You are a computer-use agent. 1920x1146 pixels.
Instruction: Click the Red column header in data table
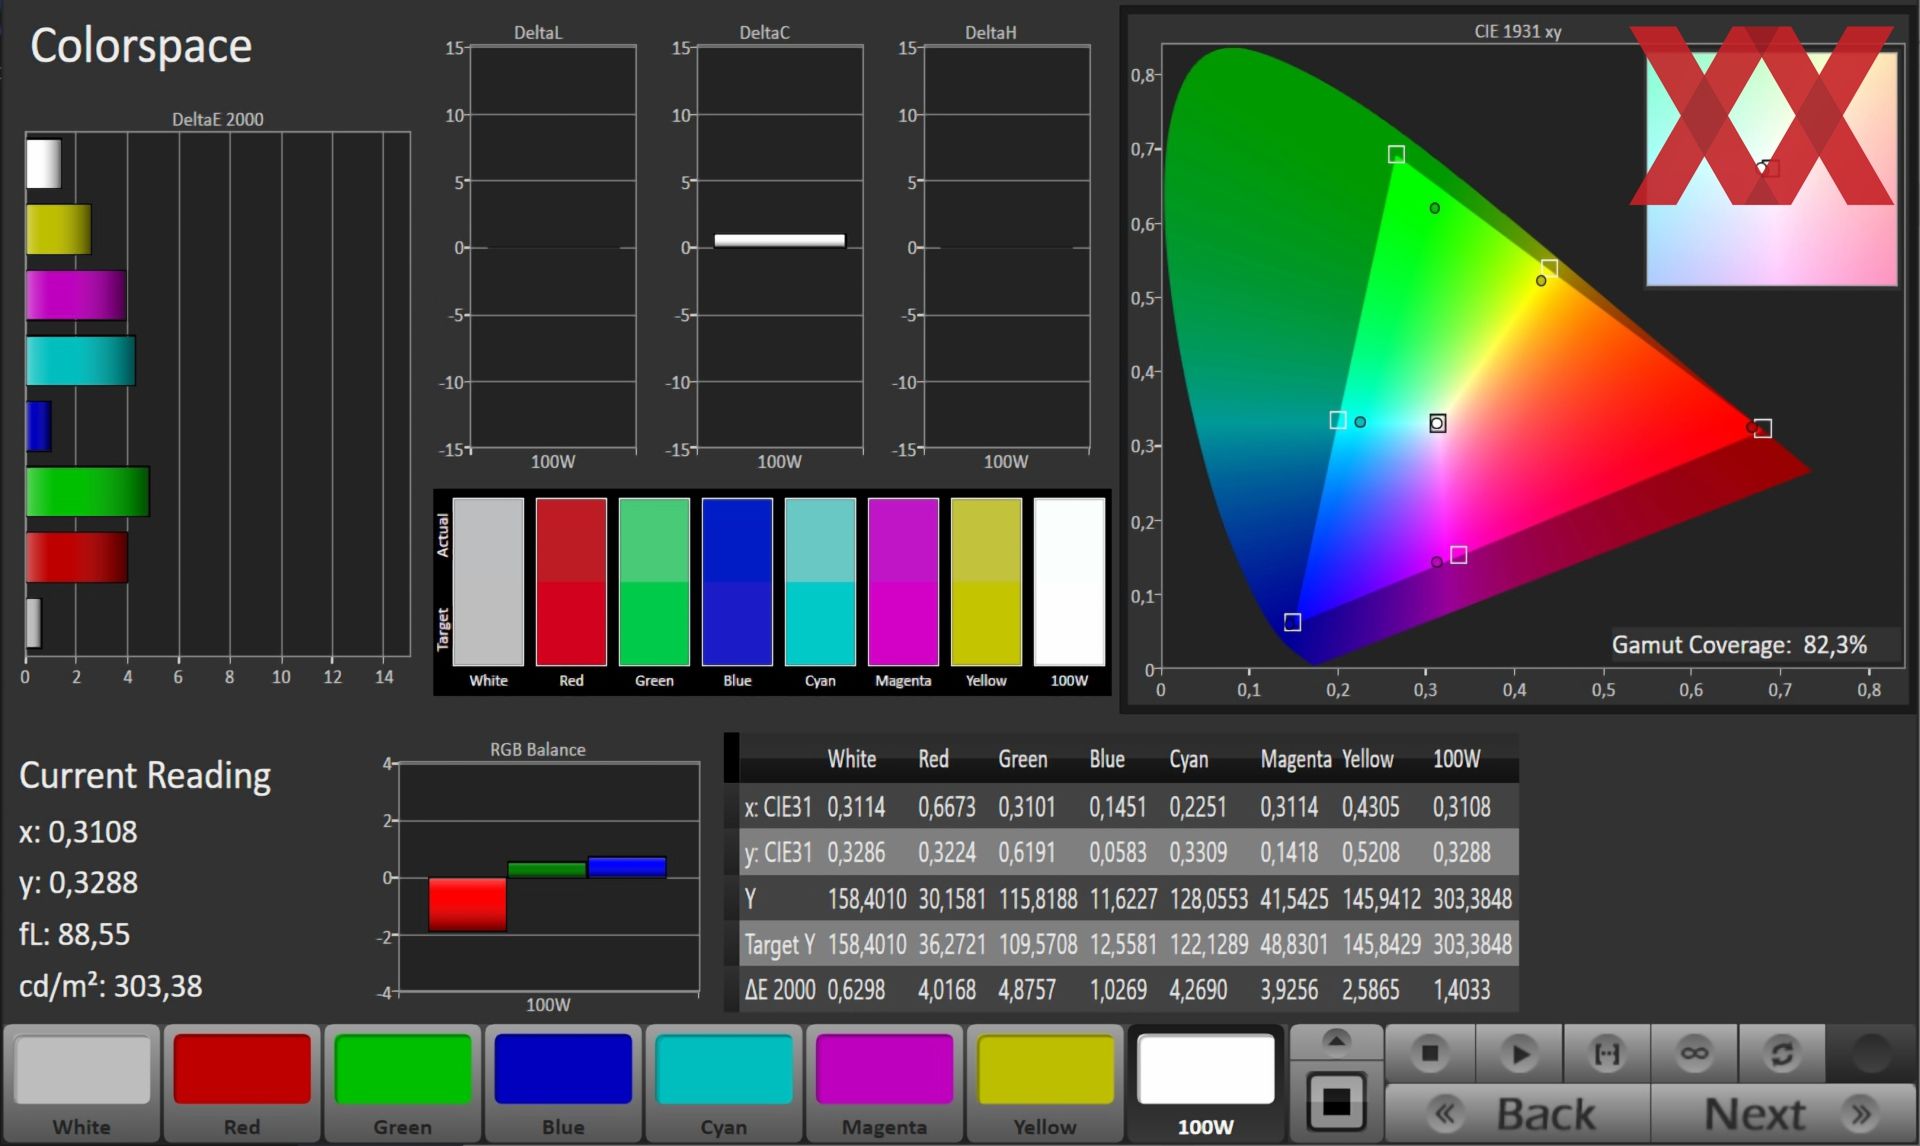click(x=933, y=759)
